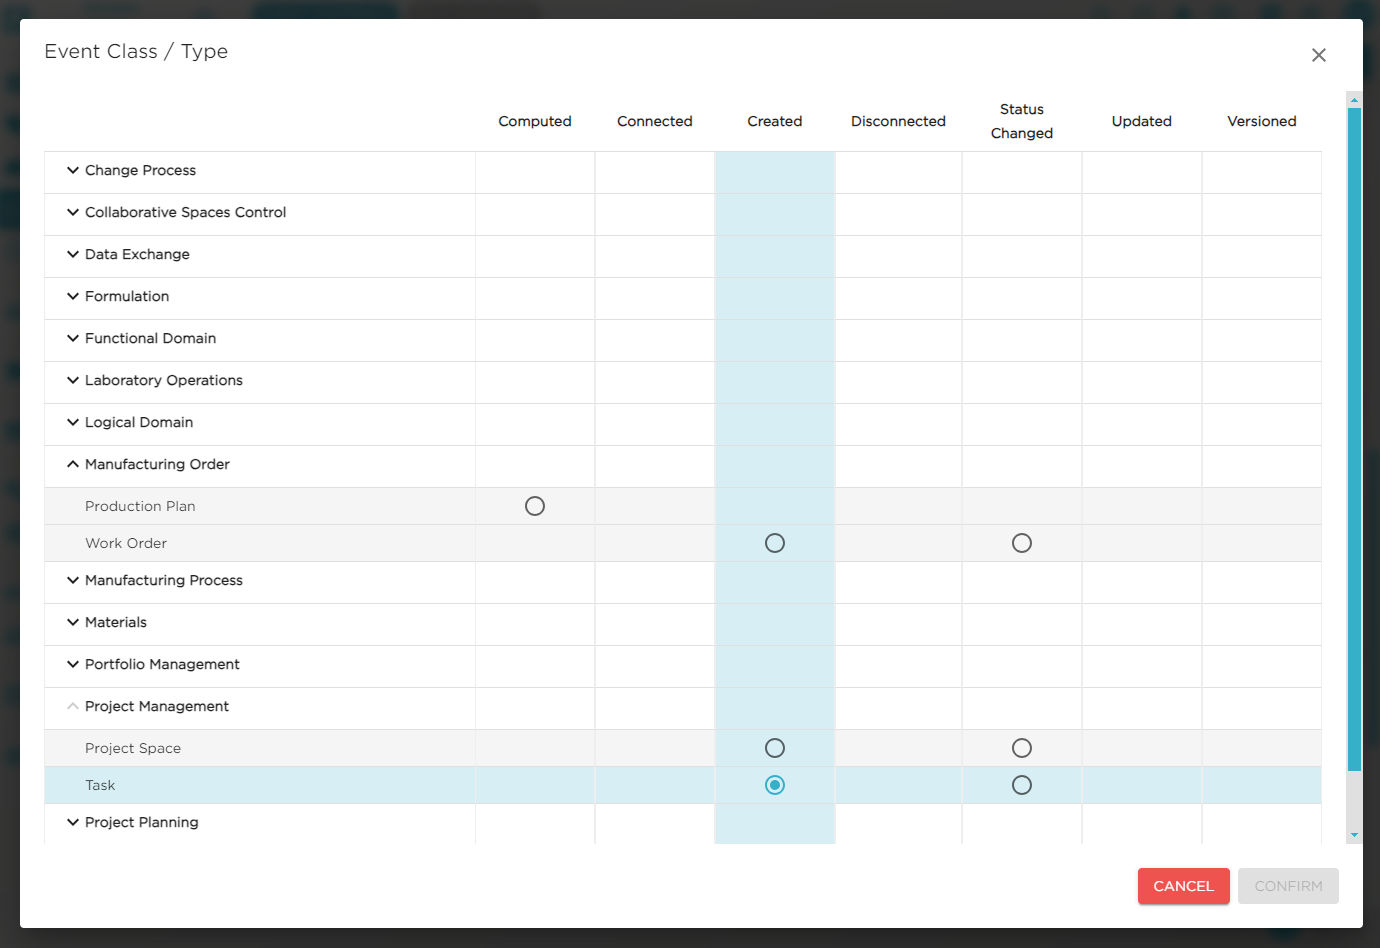Collapse the Project Management group
This screenshot has width=1380, height=948.
pyautogui.click(x=73, y=706)
